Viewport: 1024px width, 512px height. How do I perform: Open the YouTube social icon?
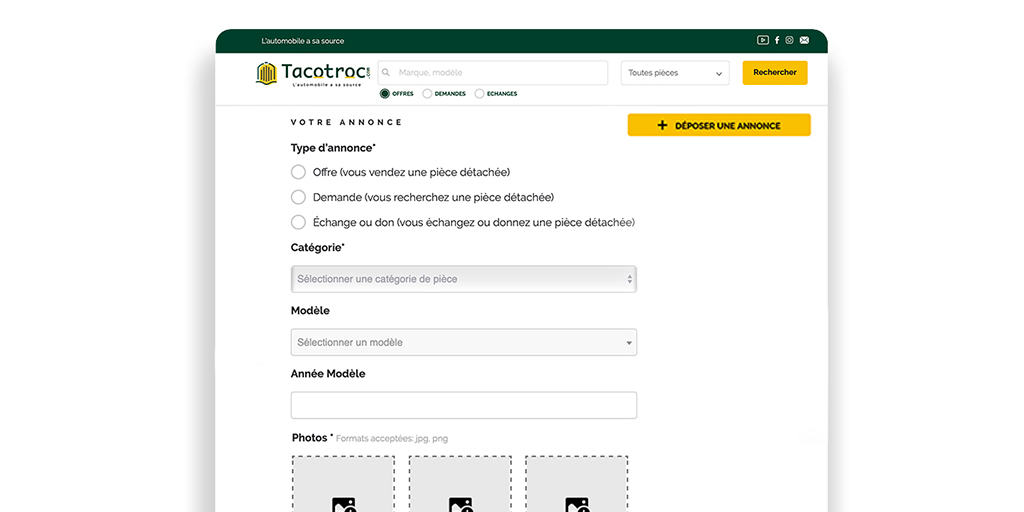click(x=763, y=40)
